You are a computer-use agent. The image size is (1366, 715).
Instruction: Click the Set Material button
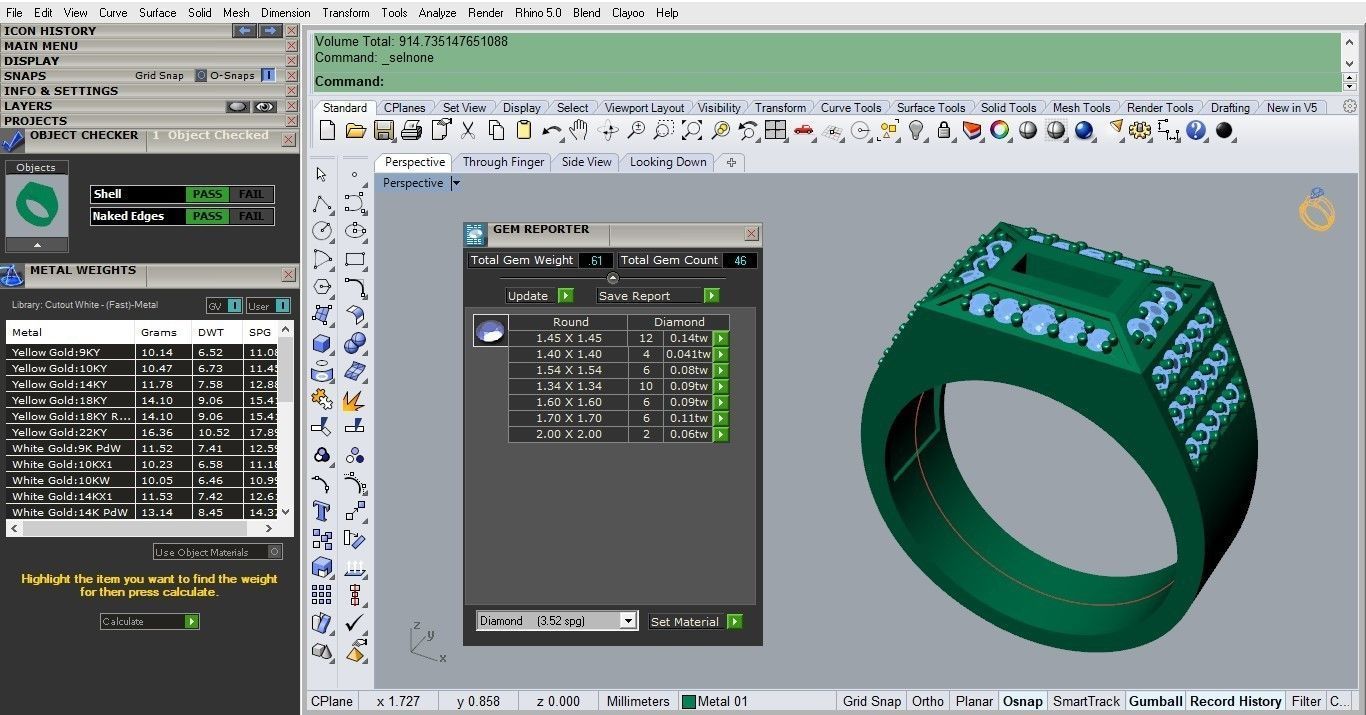(x=696, y=621)
